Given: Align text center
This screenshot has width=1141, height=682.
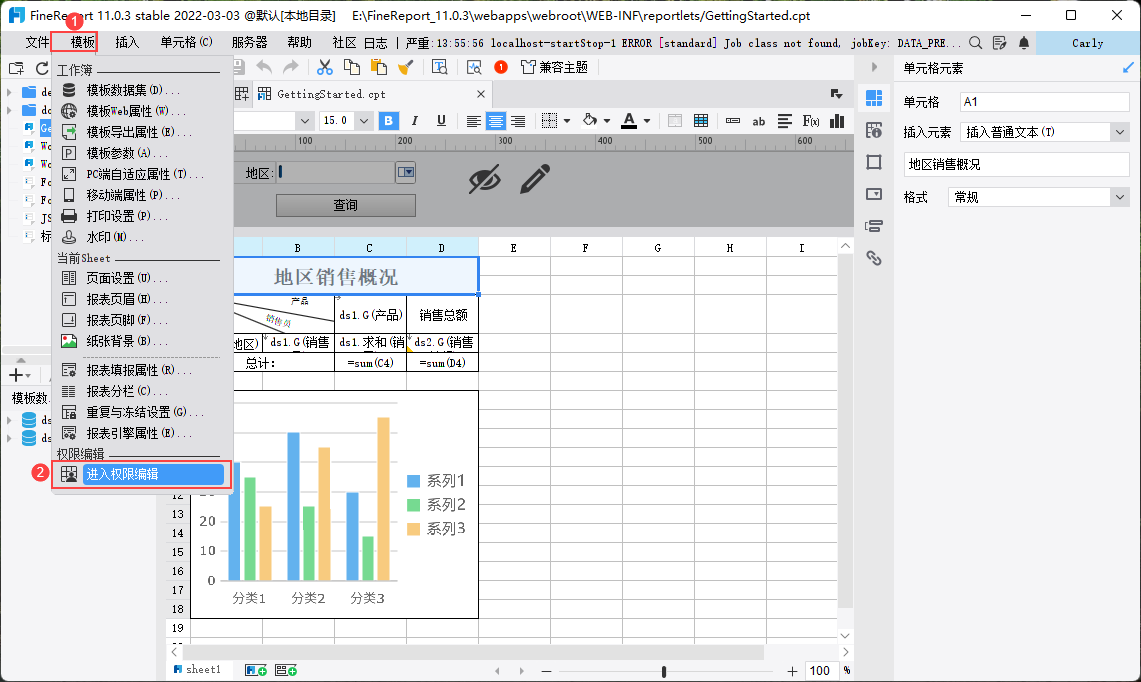Looking at the screenshot, I should 496,121.
